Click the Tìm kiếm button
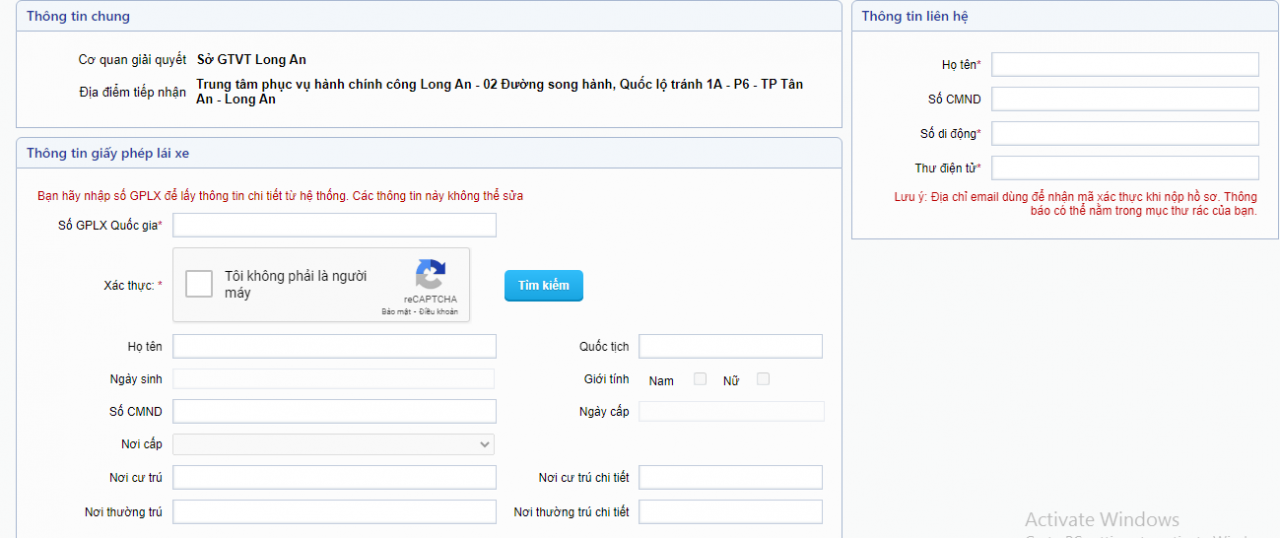The image size is (1280, 538). (x=543, y=285)
